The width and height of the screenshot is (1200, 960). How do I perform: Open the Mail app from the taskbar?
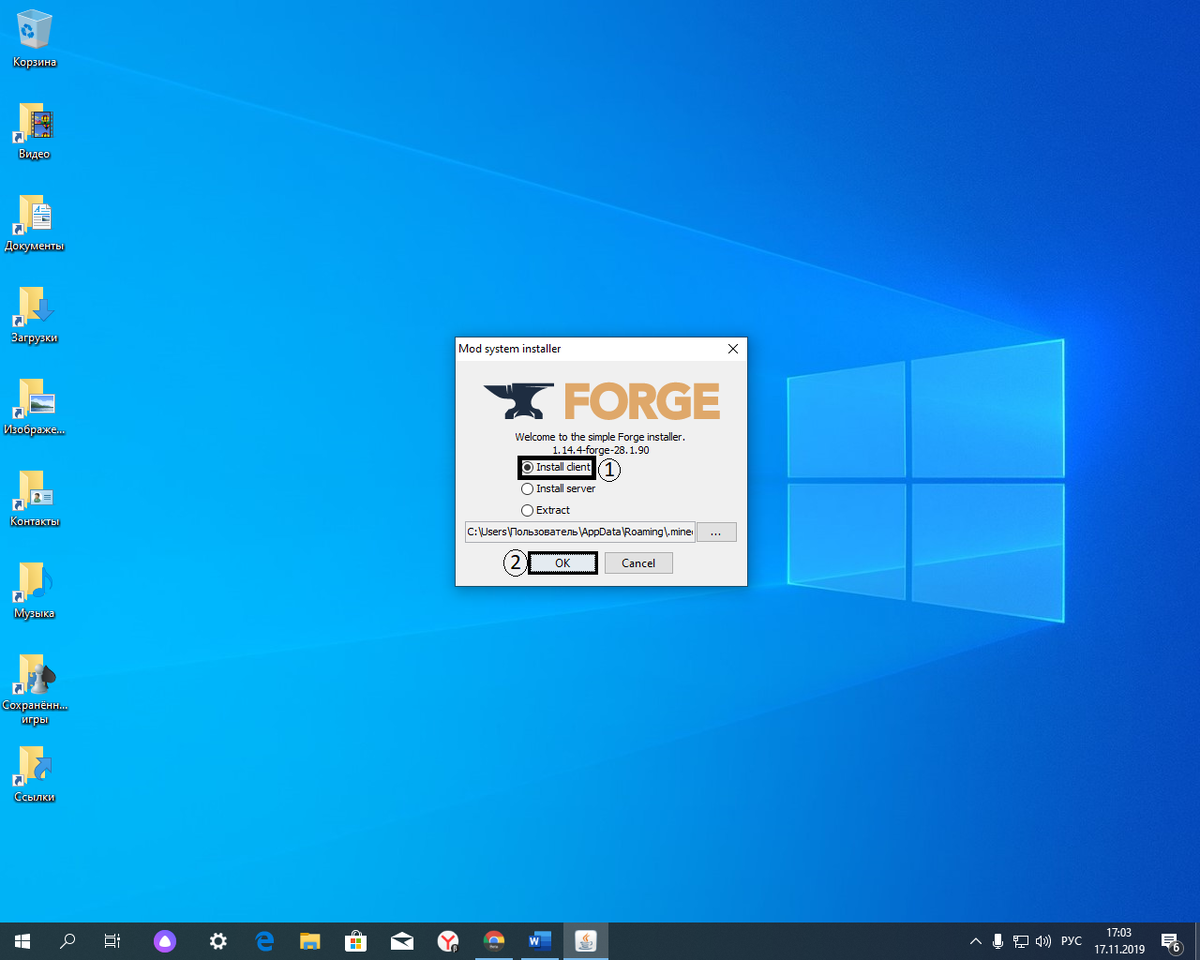[x=402, y=941]
